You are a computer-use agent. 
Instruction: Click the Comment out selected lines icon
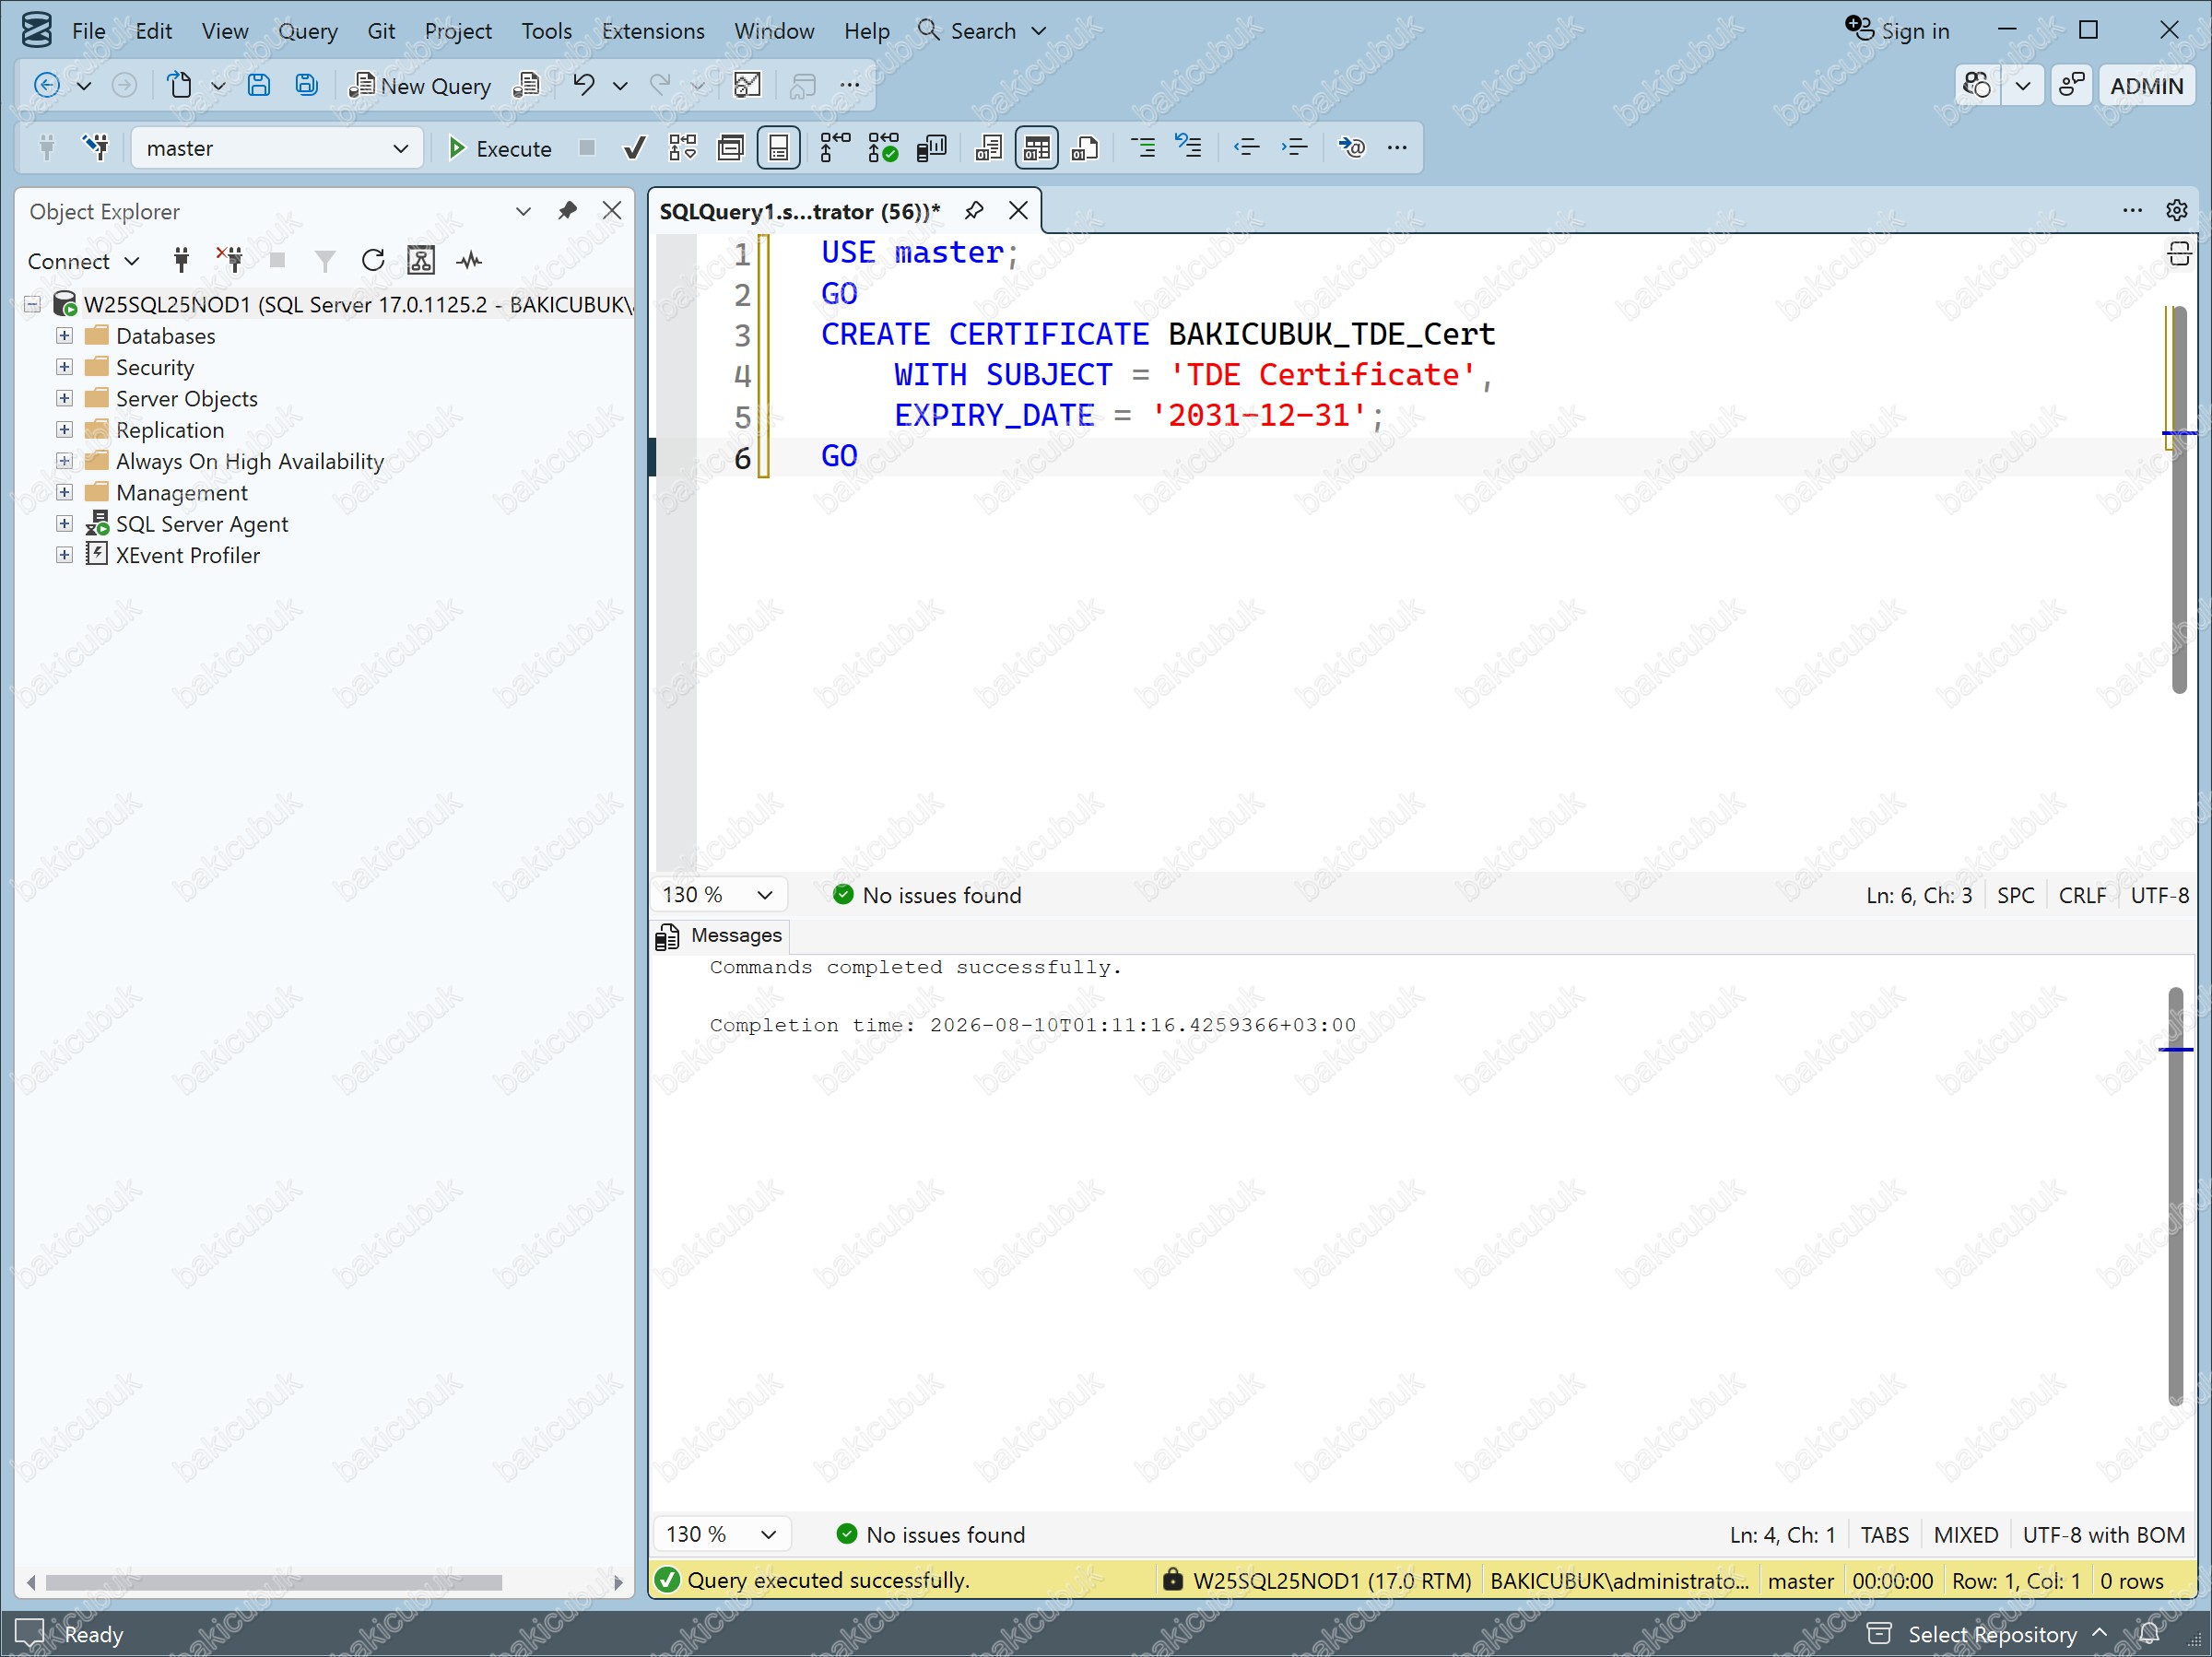point(1142,148)
